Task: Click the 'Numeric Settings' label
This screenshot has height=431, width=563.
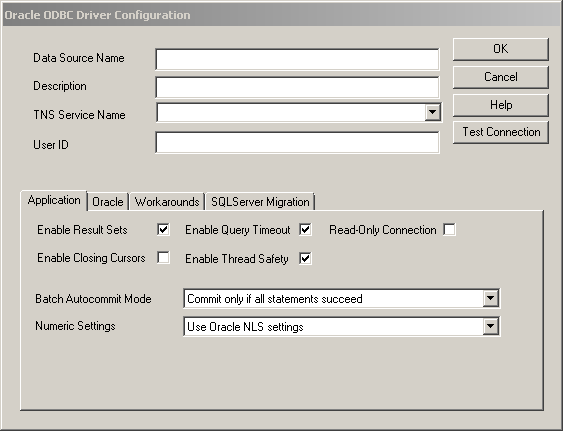Action: pos(75,326)
